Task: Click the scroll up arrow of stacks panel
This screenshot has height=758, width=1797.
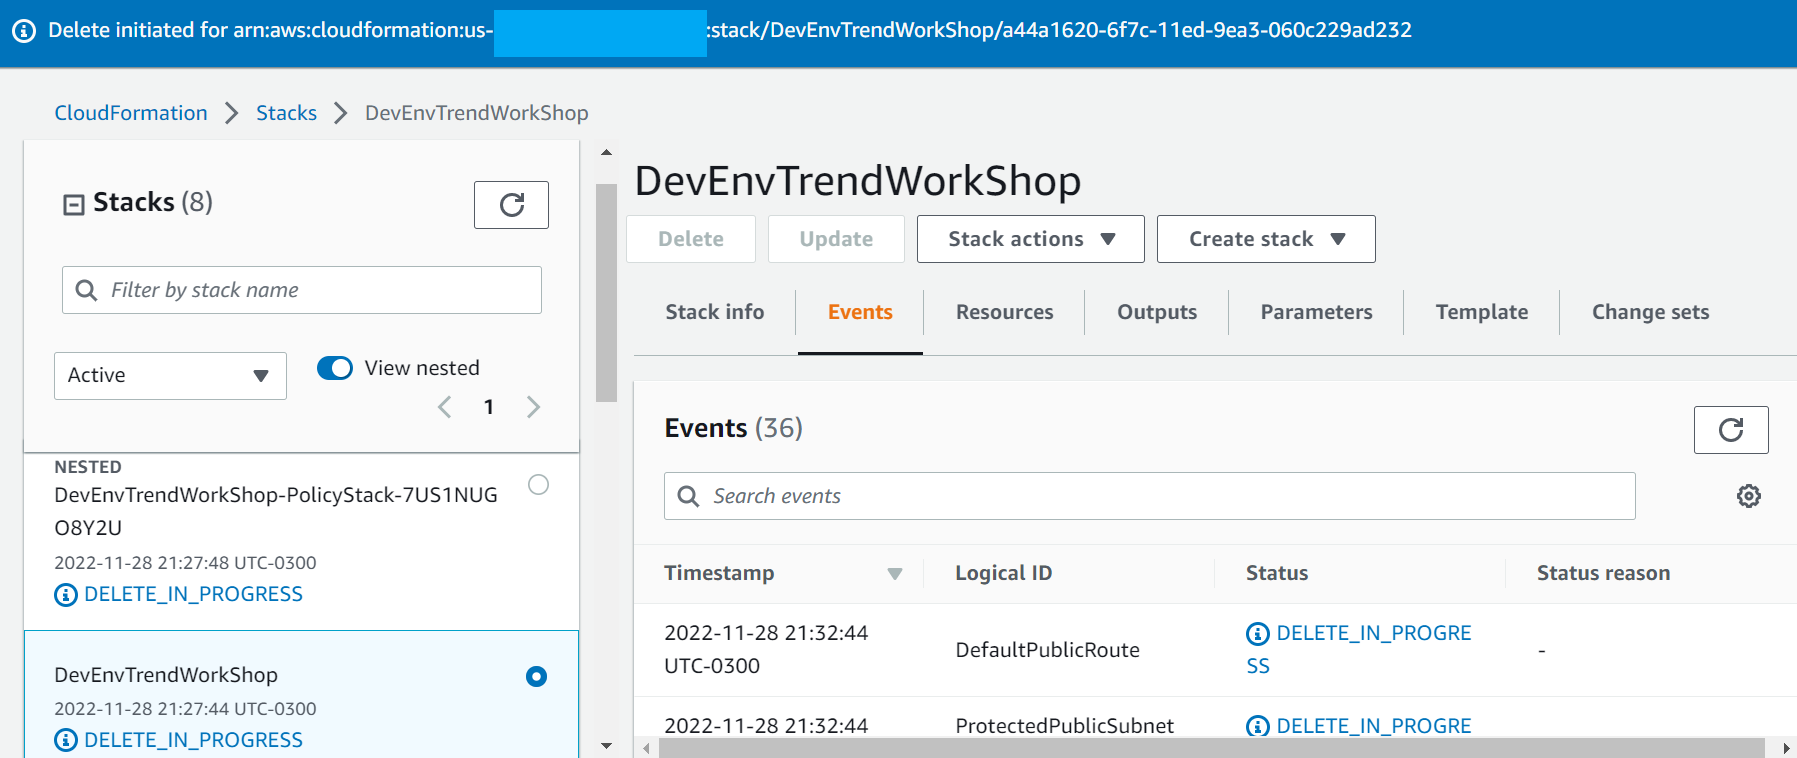Action: pos(606,153)
